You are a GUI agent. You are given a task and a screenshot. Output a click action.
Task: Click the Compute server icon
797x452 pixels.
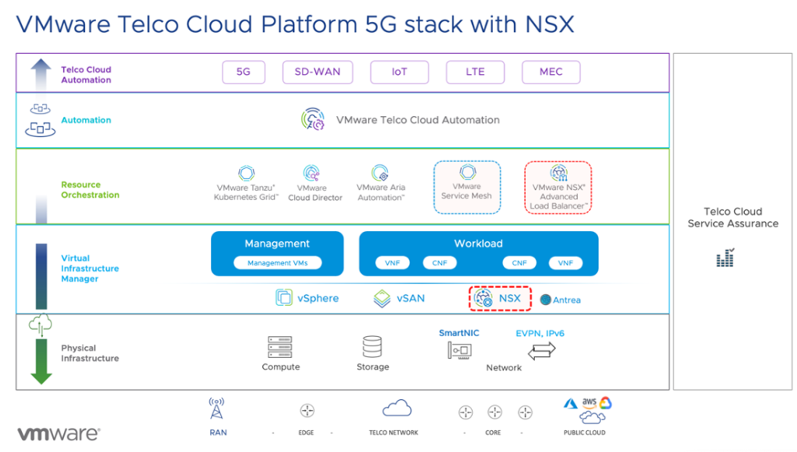coord(280,347)
